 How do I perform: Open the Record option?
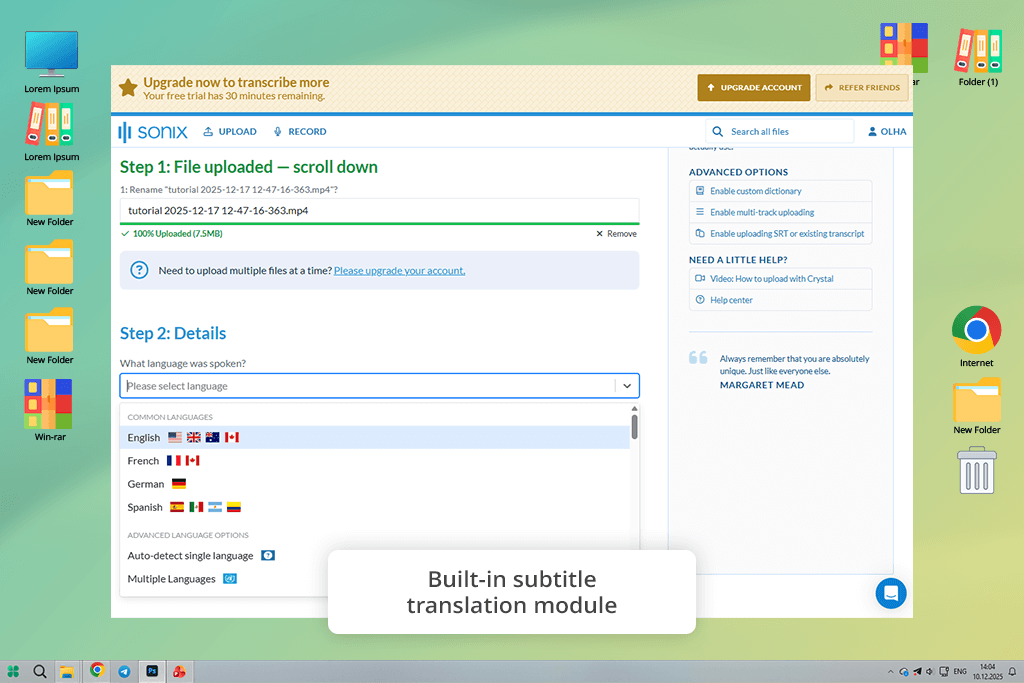[x=300, y=132]
